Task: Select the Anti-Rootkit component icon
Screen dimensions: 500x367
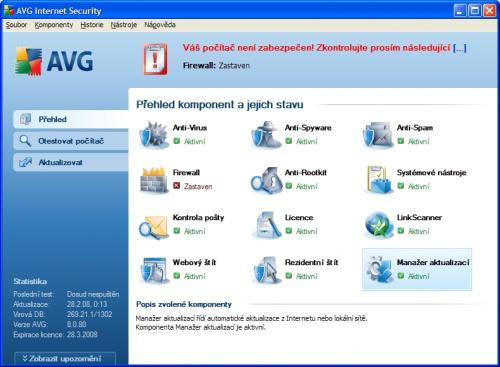Action: pyautogui.click(x=266, y=180)
